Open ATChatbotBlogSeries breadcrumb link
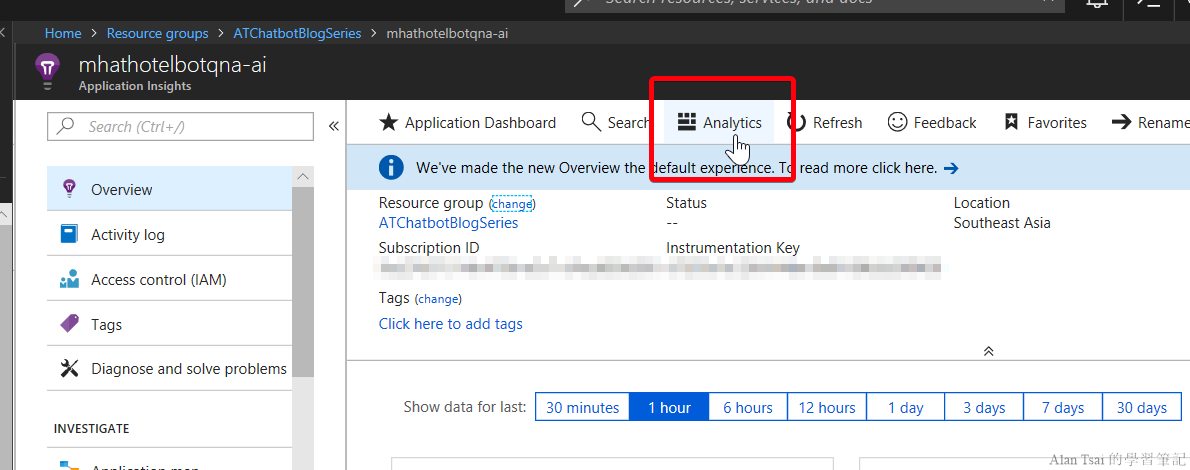The height and width of the screenshot is (470, 1190). pos(298,33)
